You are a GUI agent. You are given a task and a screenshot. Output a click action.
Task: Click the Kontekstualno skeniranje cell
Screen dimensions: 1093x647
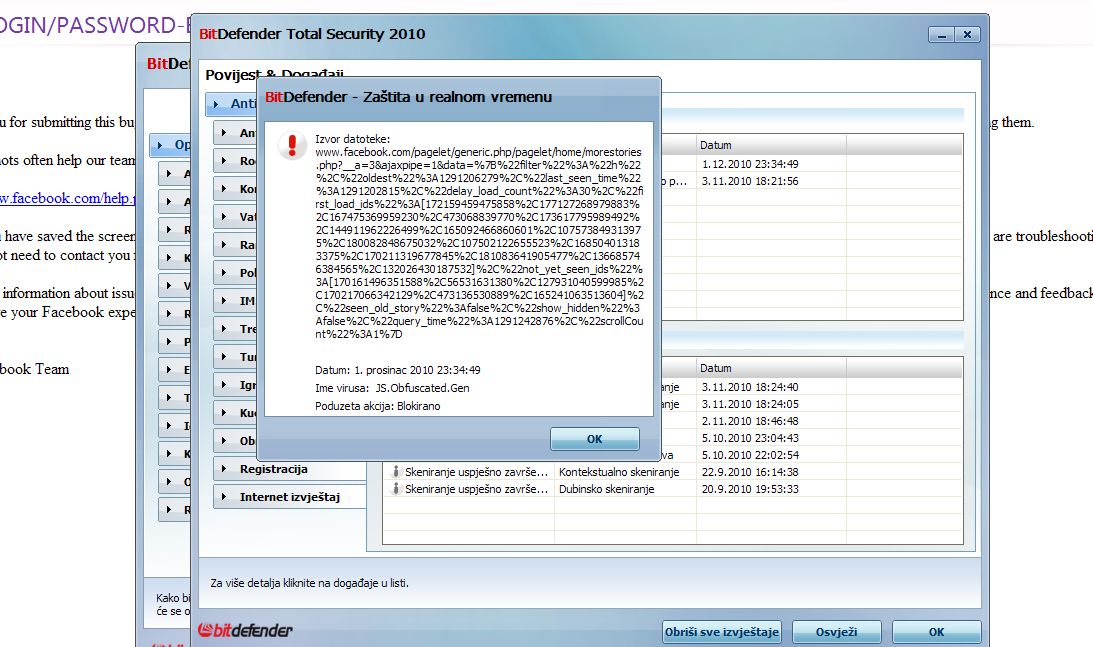(x=619, y=472)
